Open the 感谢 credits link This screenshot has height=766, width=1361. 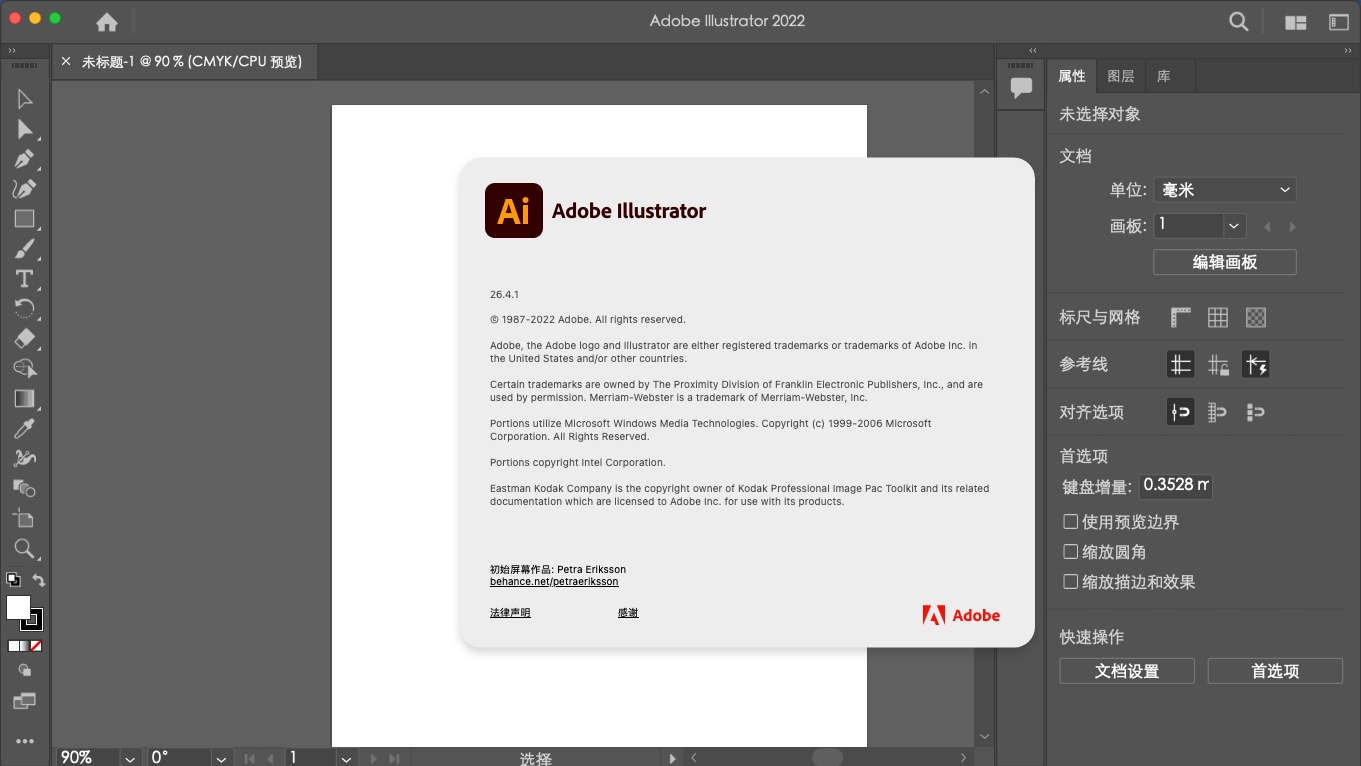pos(628,613)
